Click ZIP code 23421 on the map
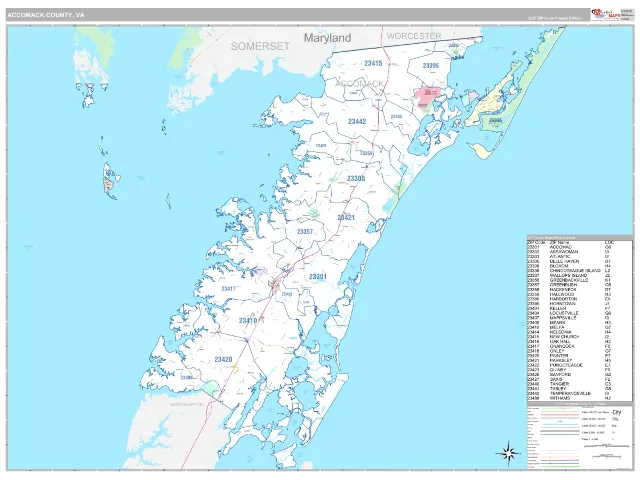The image size is (640, 480). [x=346, y=218]
